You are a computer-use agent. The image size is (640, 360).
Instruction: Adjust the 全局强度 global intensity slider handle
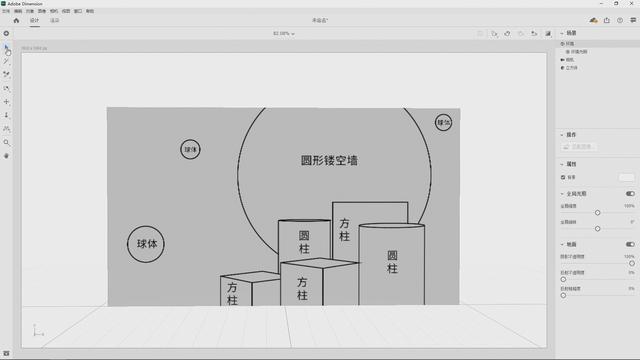(x=598, y=213)
